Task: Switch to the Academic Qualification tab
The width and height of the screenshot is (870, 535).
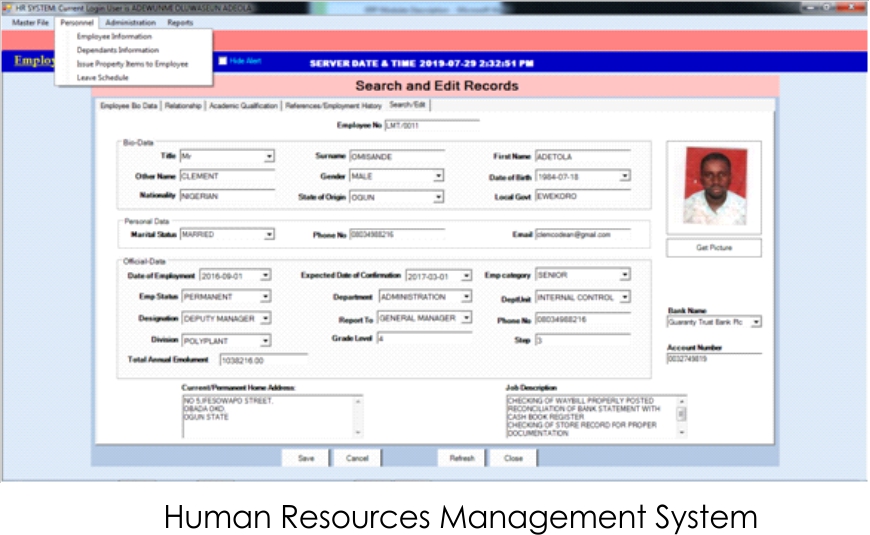Action: (244, 106)
